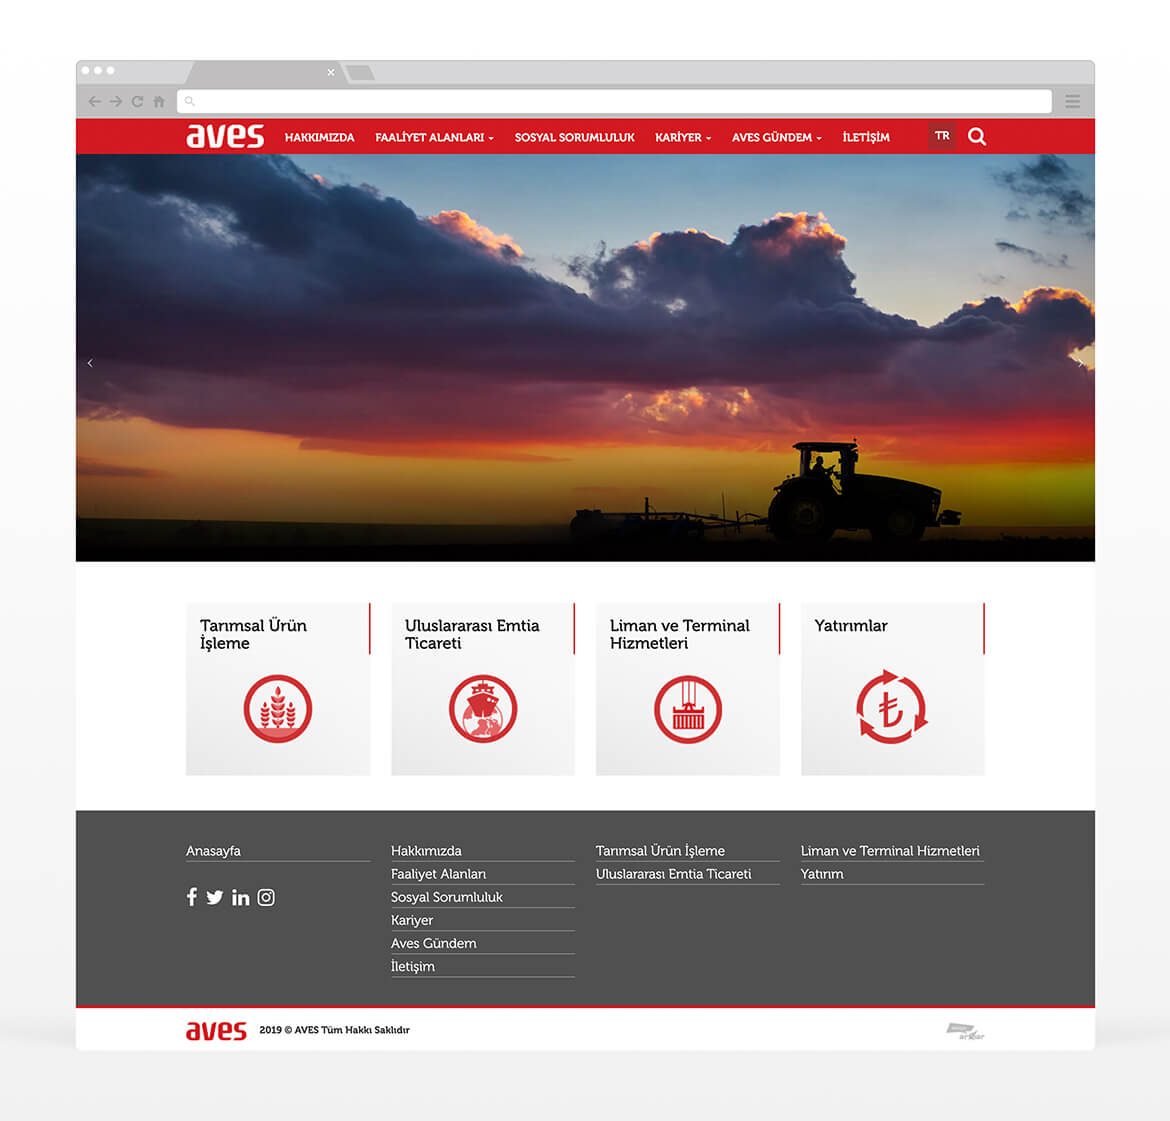The image size is (1170, 1121).
Task: Switch language with the TR button
Action: pos(942,136)
